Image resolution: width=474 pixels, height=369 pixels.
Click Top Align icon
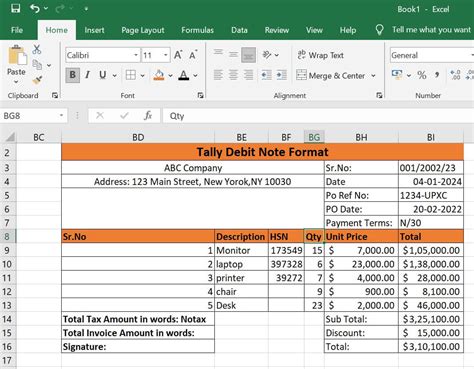[x=218, y=53]
